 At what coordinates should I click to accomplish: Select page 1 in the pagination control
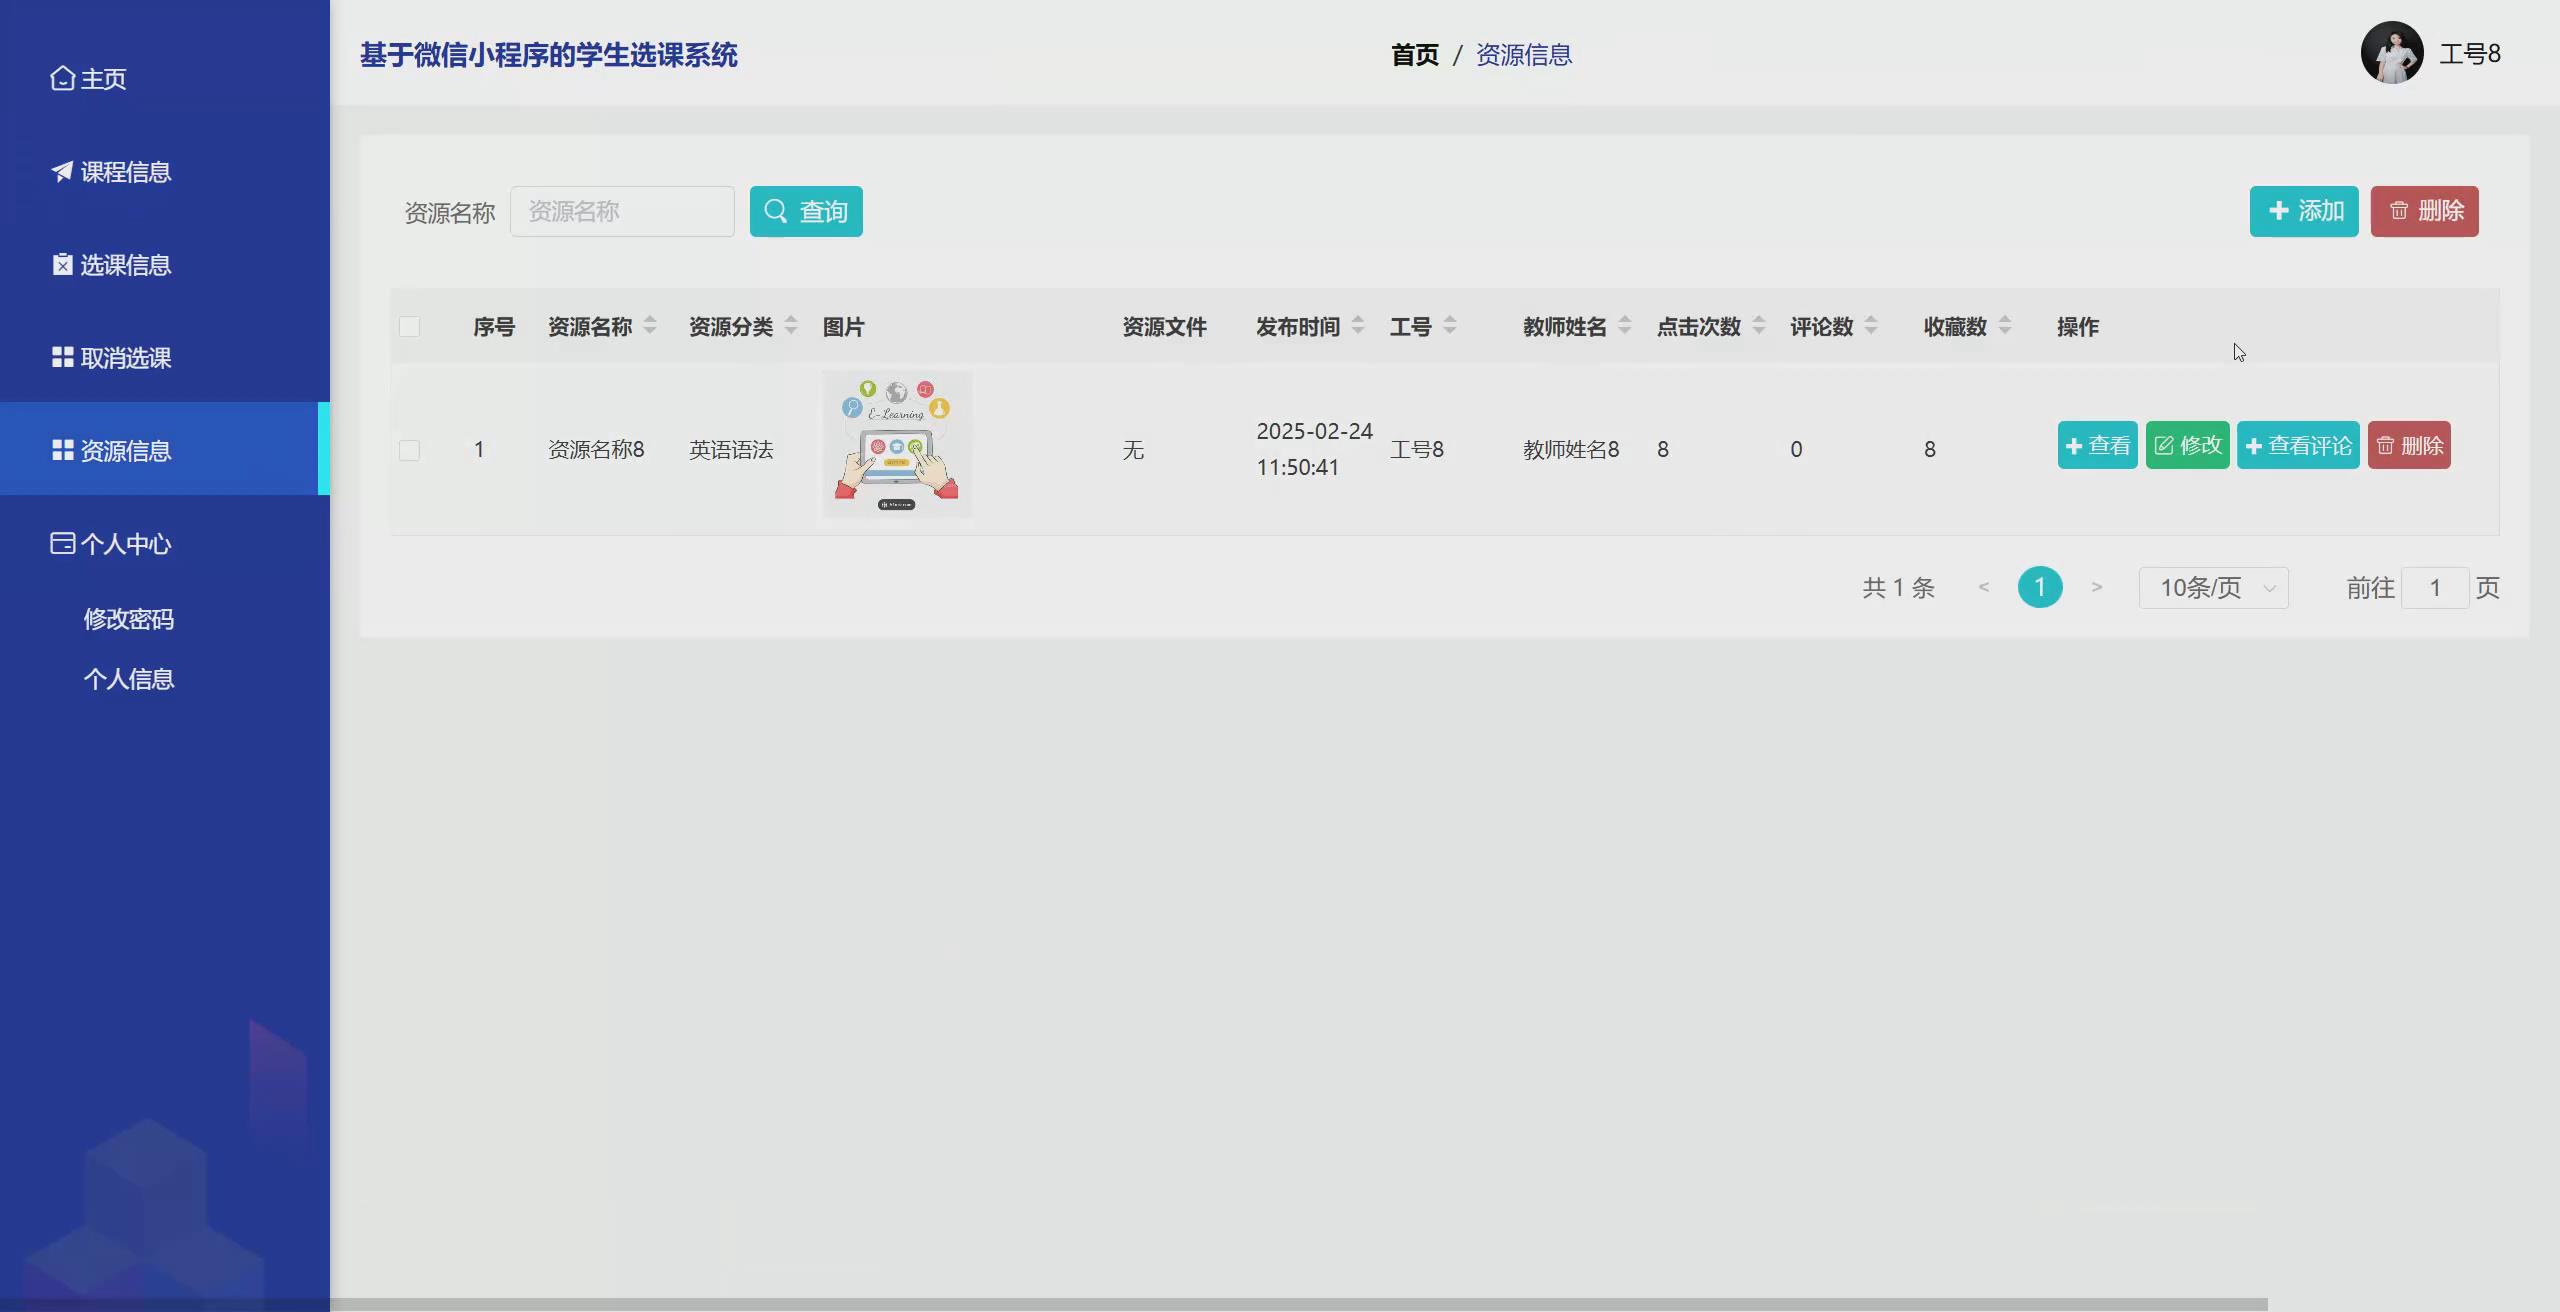(x=2040, y=587)
